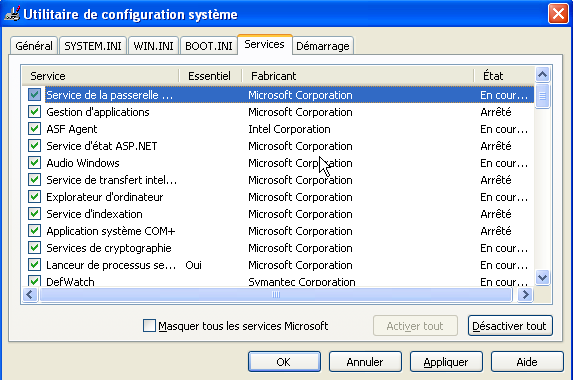Click En cour... status of Services de cryptographie
The image size is (573, 380).
pos(504,248)
